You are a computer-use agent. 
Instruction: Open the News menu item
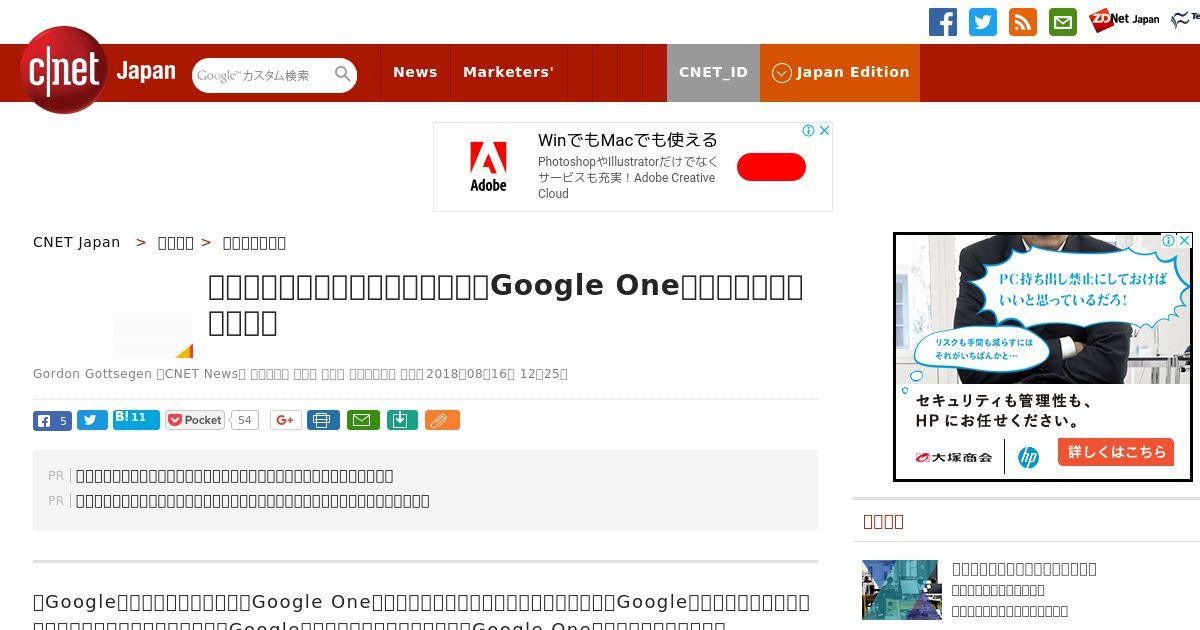pos(415,72)
